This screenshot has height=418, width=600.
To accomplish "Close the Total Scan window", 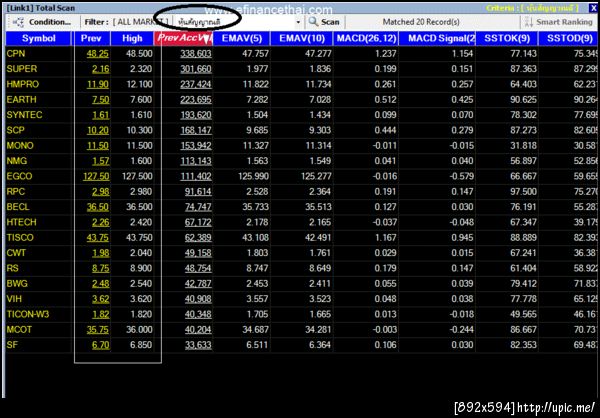I will 593,8.
